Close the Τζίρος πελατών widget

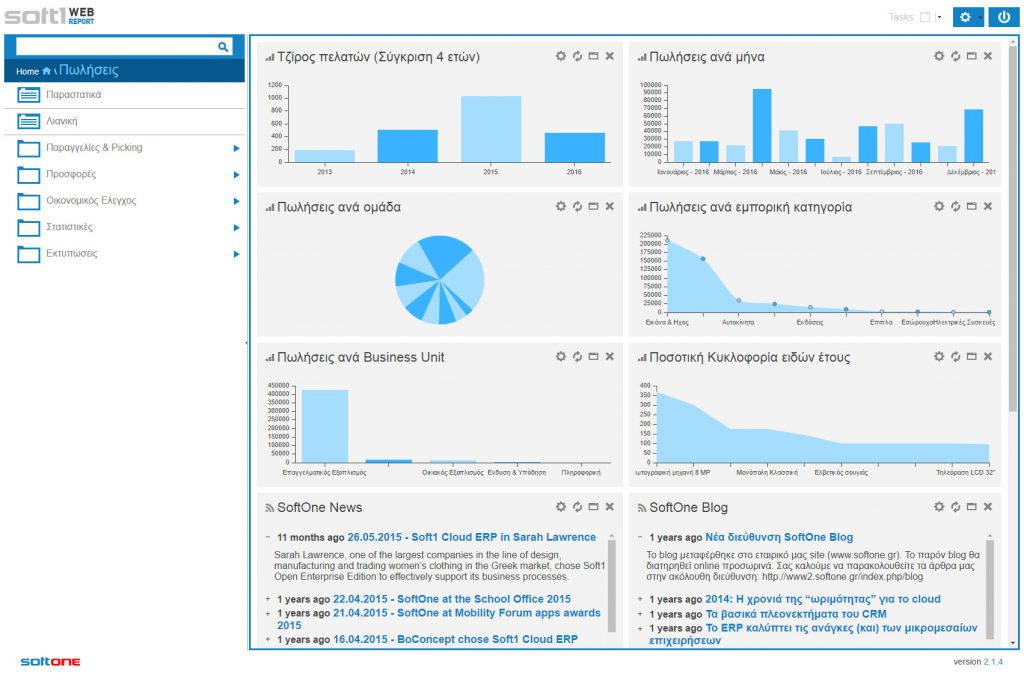[x=609, y=56]
